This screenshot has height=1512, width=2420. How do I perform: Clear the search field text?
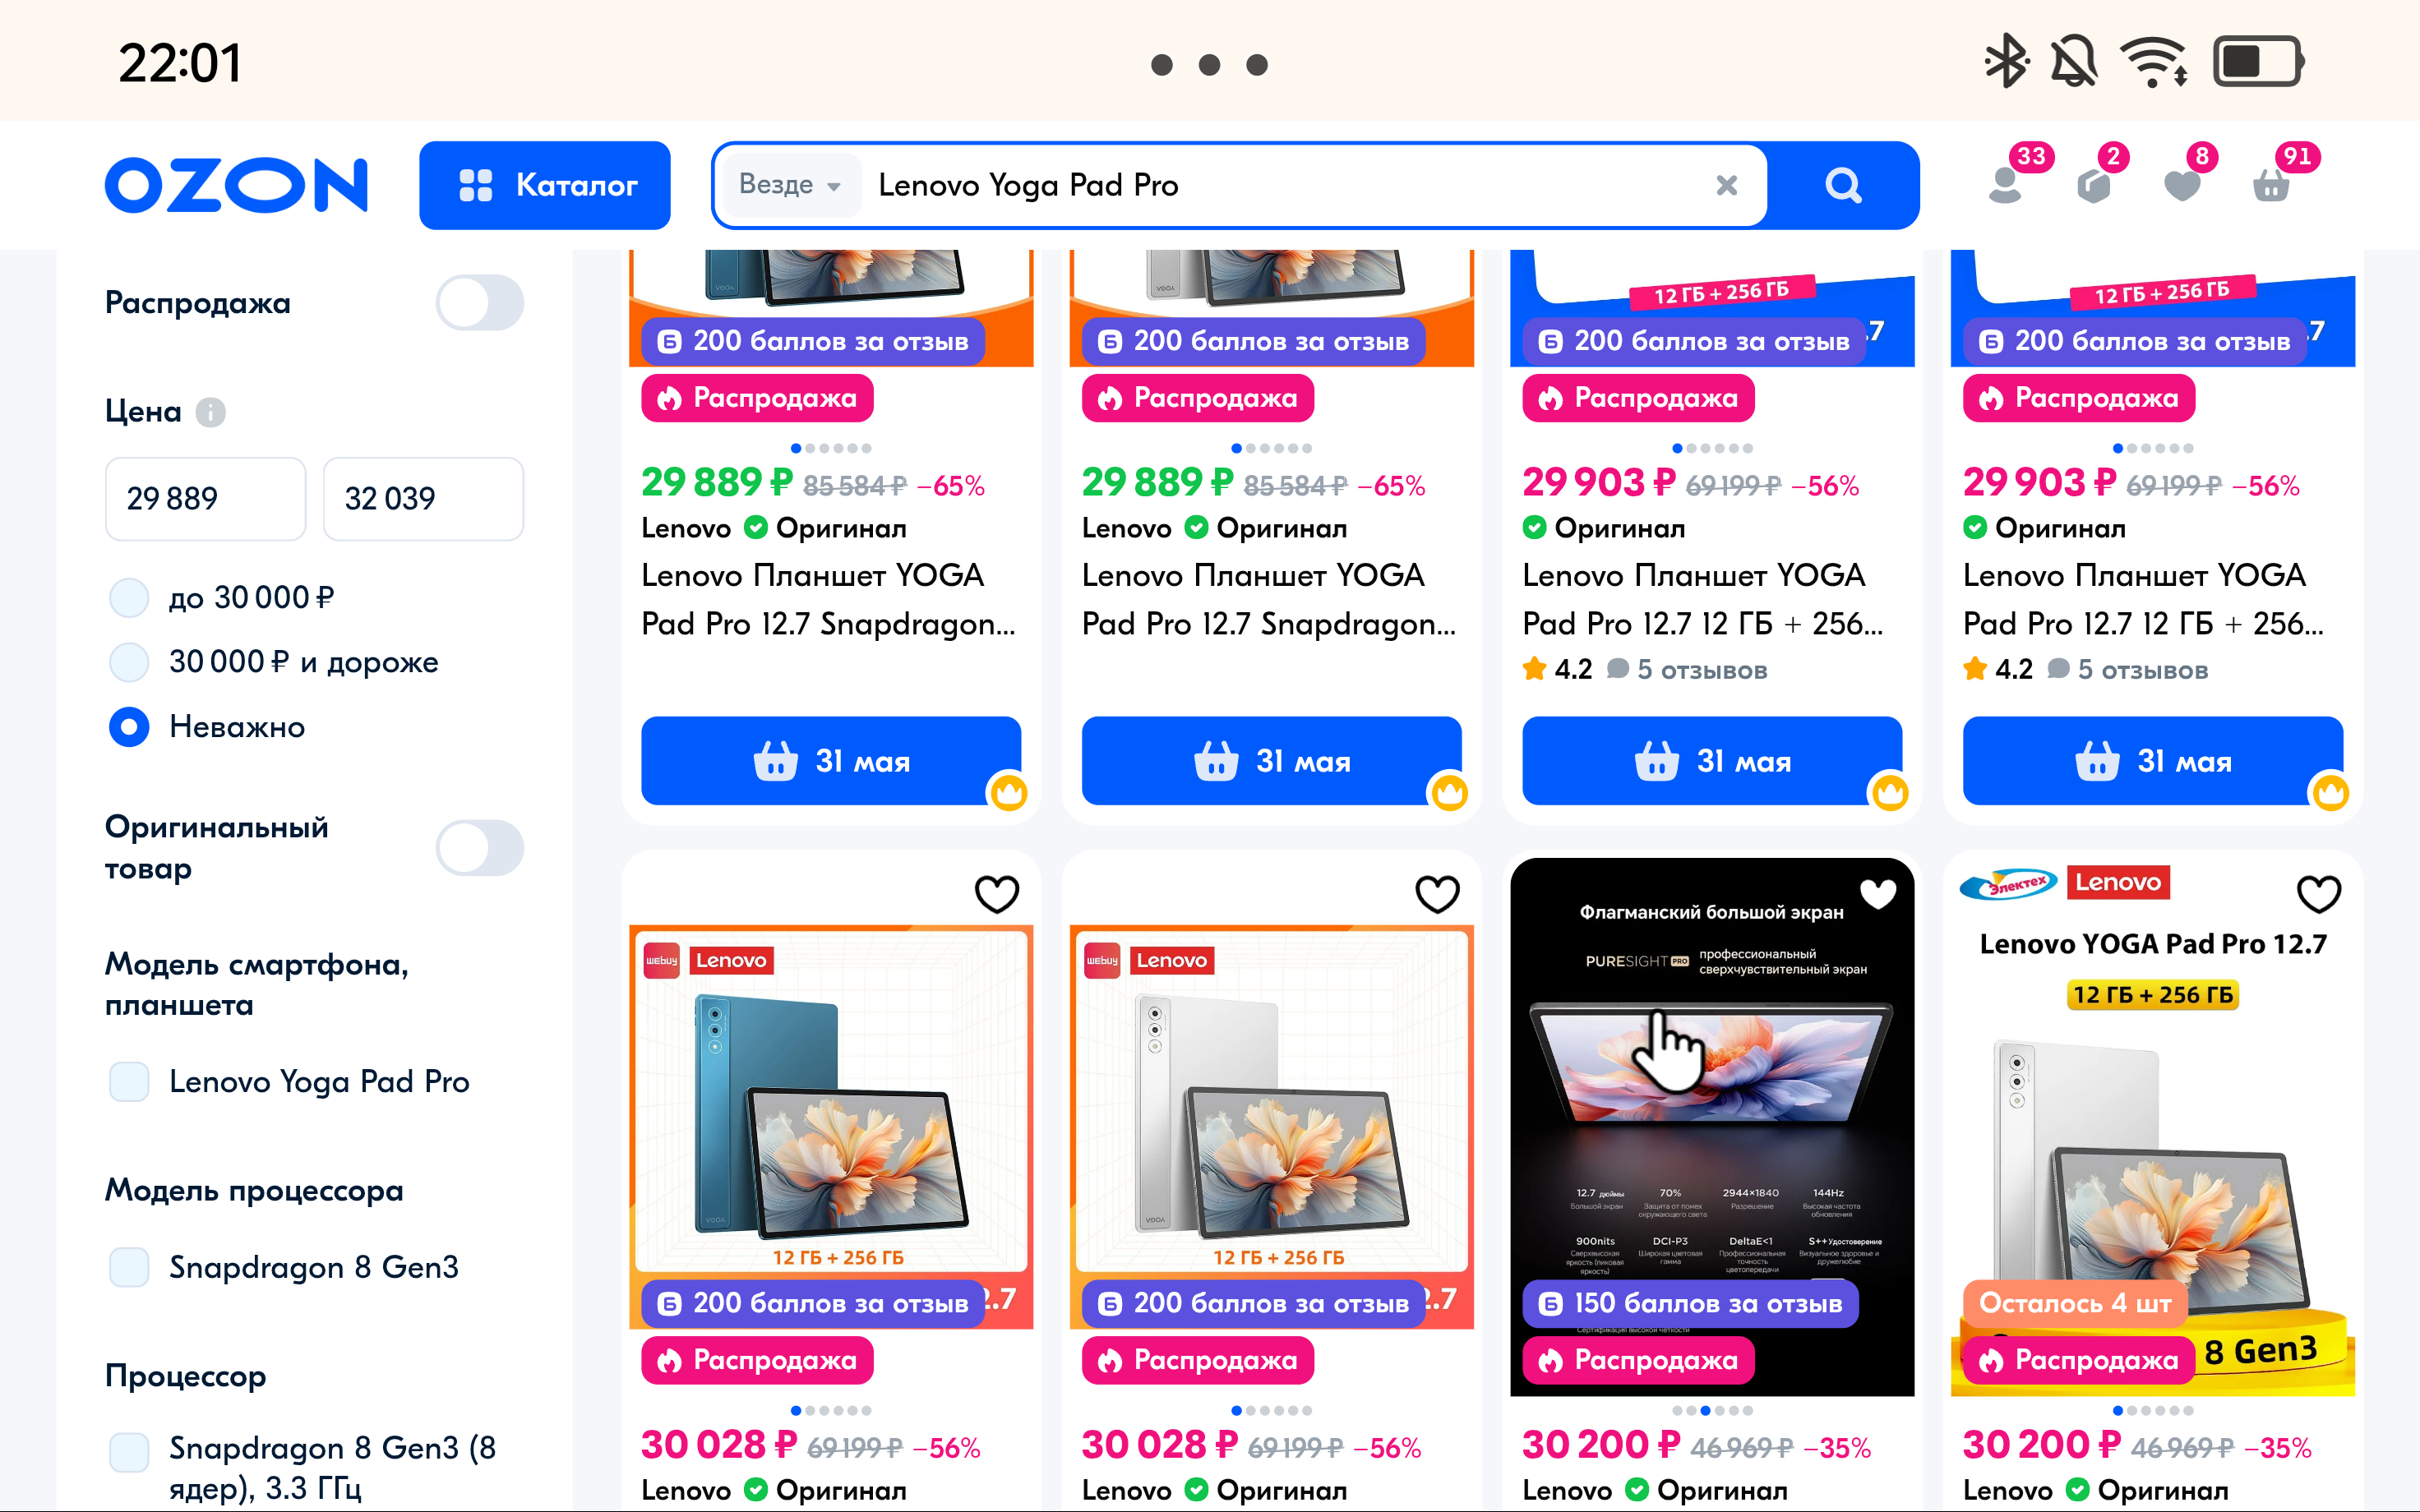click(x=1726, y=185)
